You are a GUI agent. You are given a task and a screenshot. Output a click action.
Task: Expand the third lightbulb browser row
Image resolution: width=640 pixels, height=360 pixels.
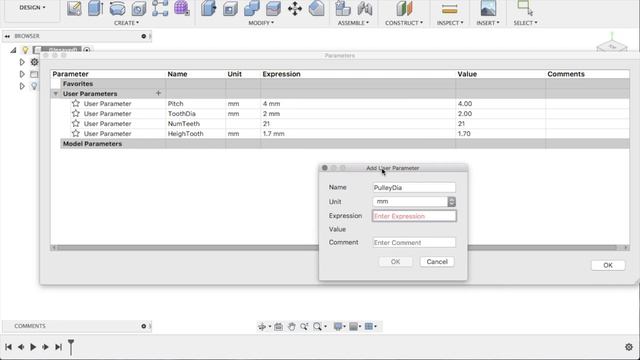pyautogui.click(x=22, y=86)
